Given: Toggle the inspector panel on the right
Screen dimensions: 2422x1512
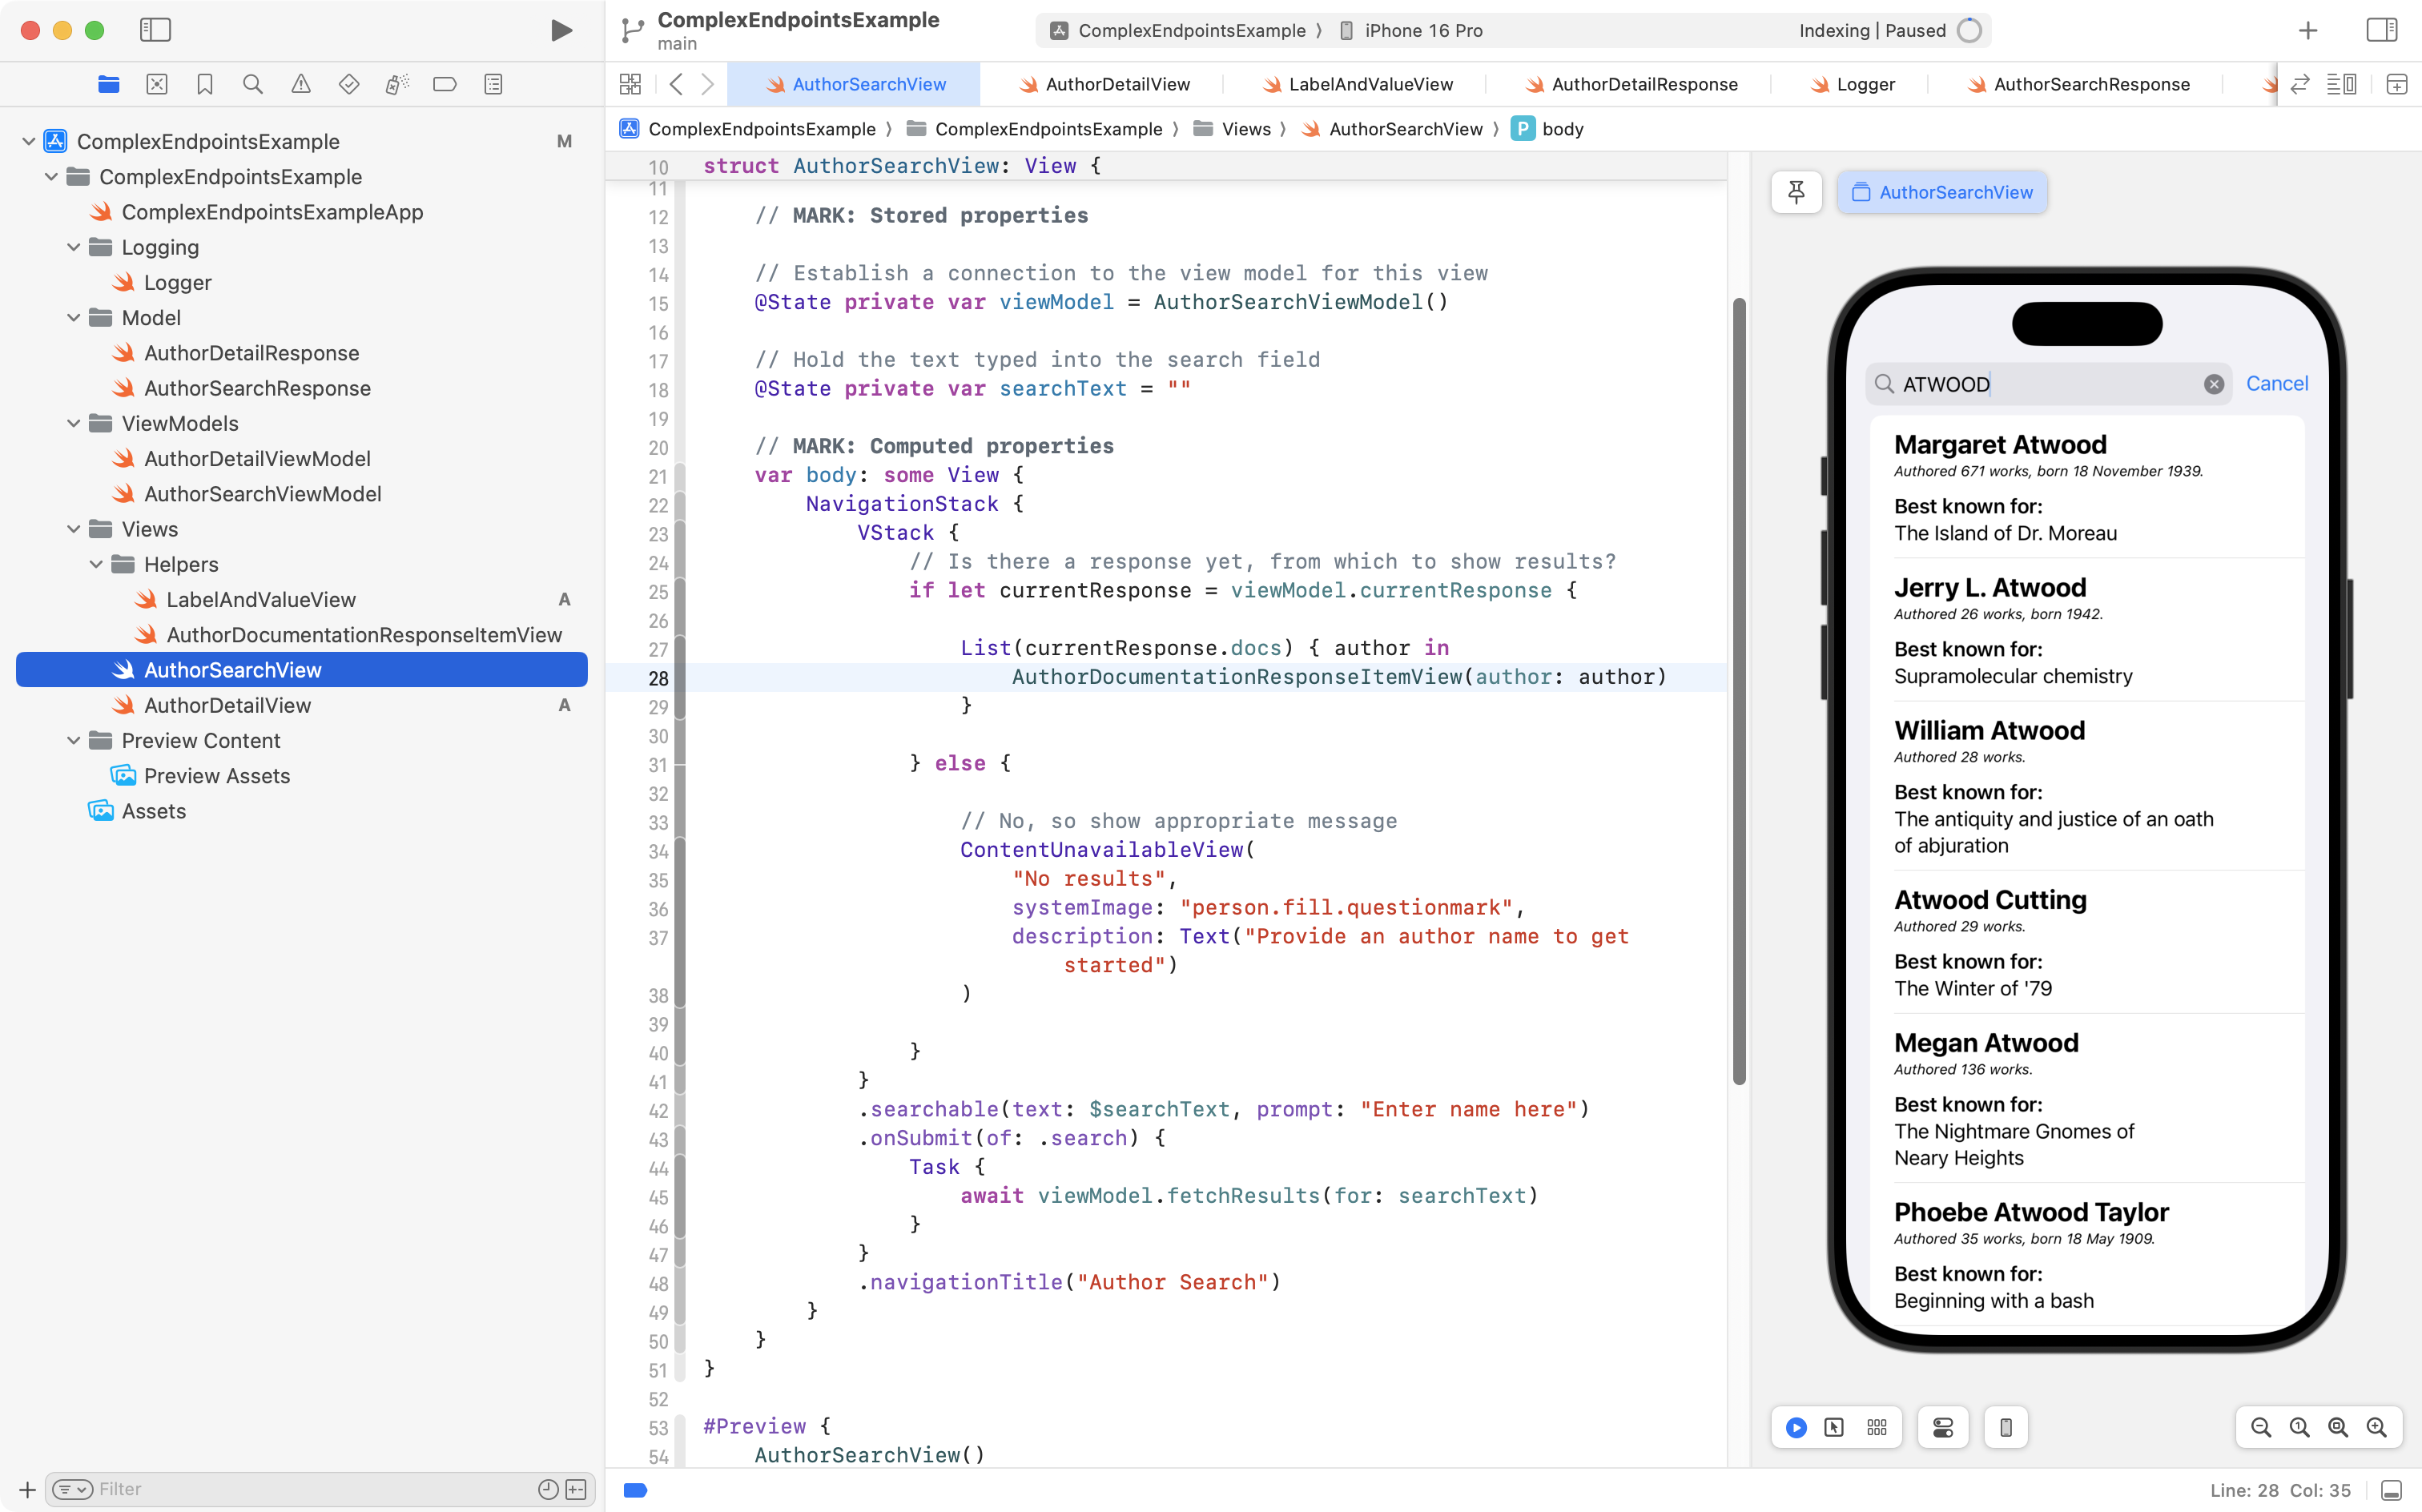Looking at the screenshot, I should (2382, 31).
